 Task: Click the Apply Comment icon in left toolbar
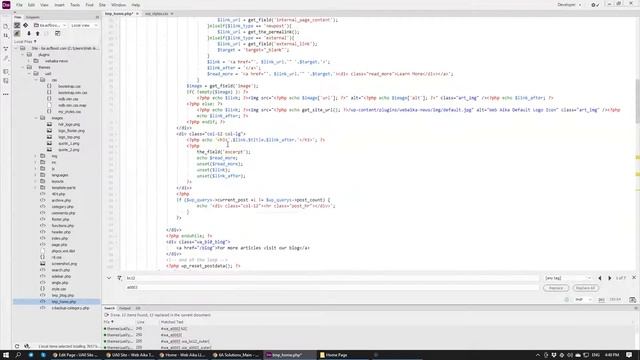(6, 71)
